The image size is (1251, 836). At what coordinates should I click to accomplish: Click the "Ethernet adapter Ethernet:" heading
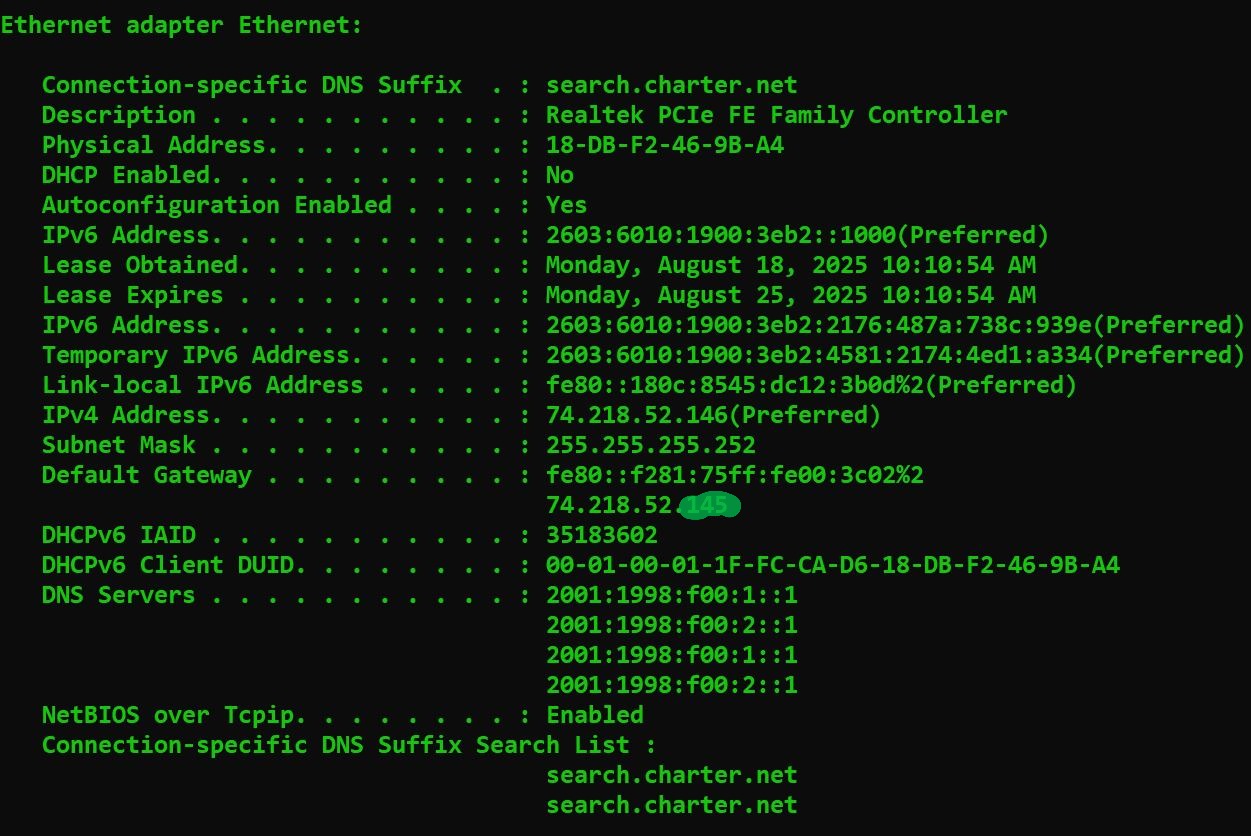181,25
